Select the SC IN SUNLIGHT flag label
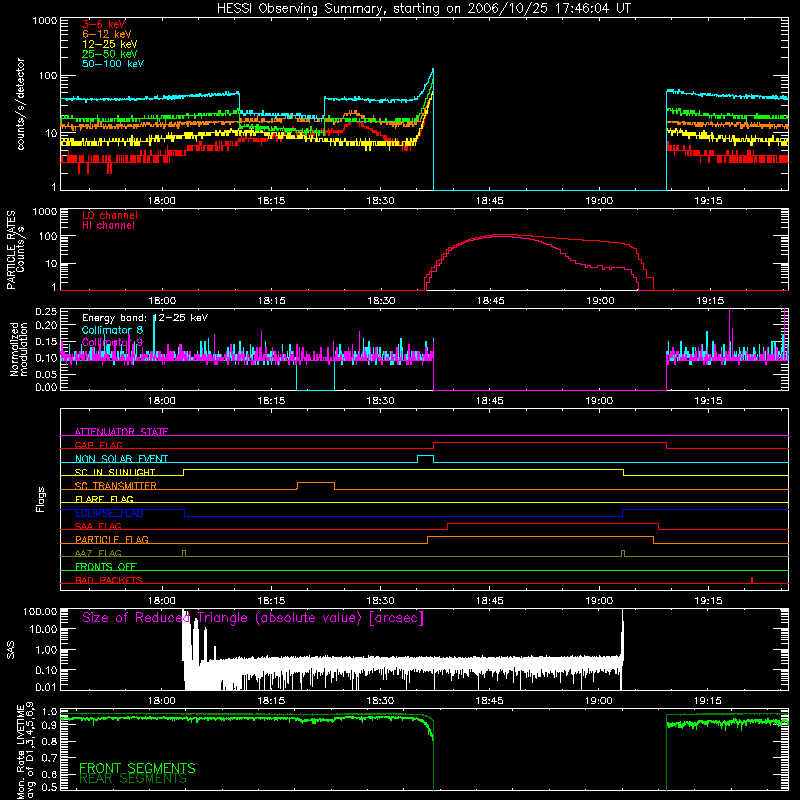800x800 pixels. 115,472
